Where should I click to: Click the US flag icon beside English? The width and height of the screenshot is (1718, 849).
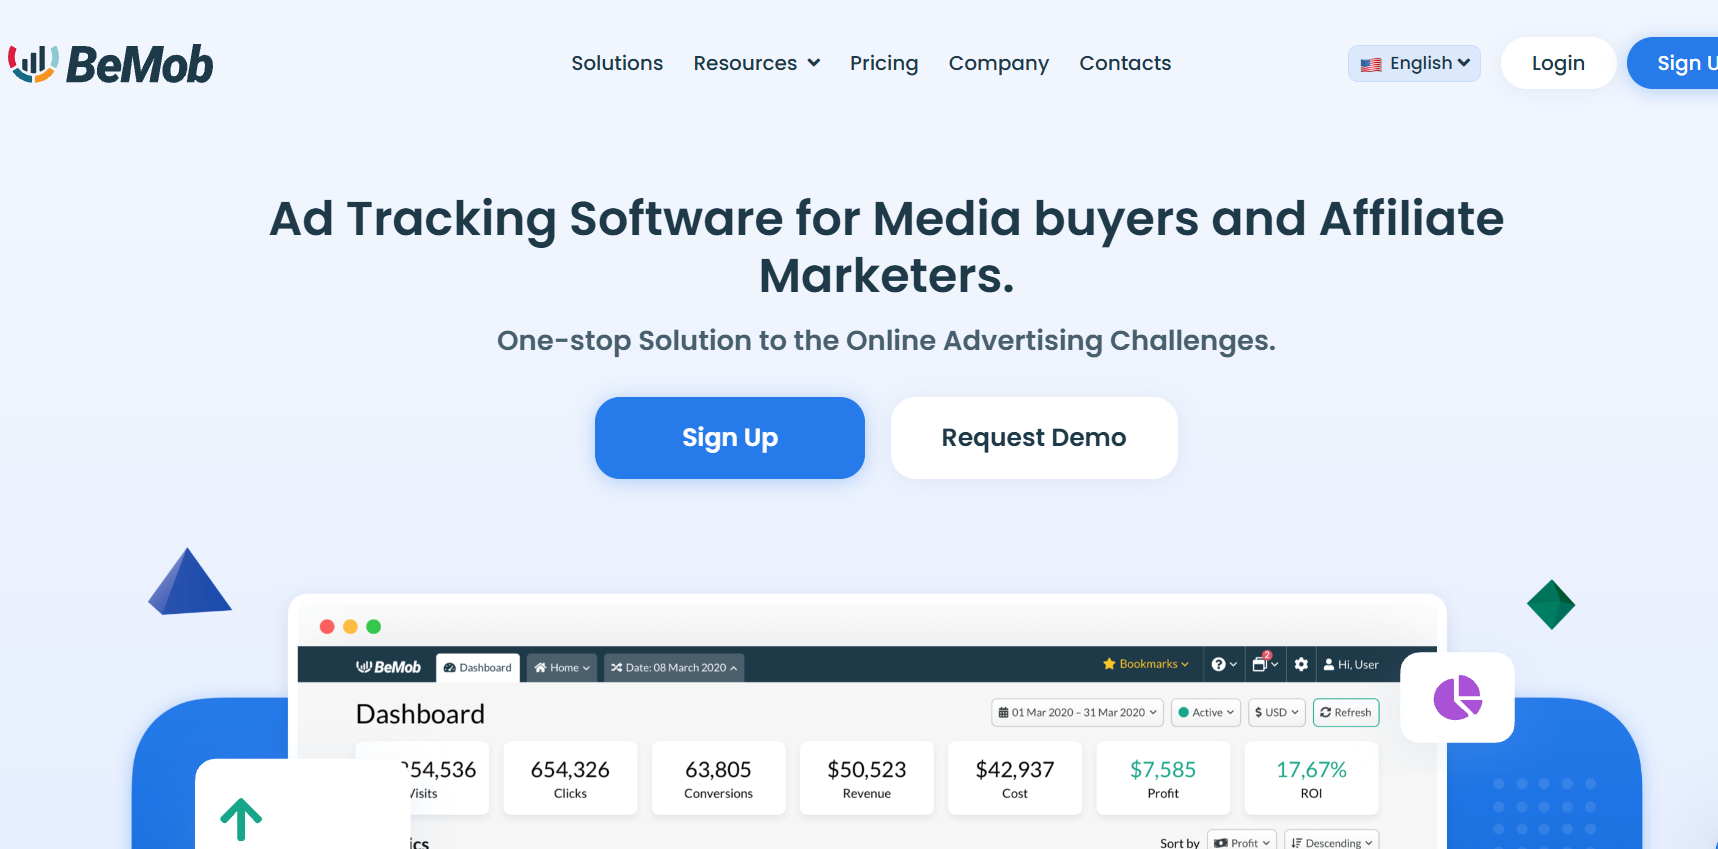tap(1371, 64)
